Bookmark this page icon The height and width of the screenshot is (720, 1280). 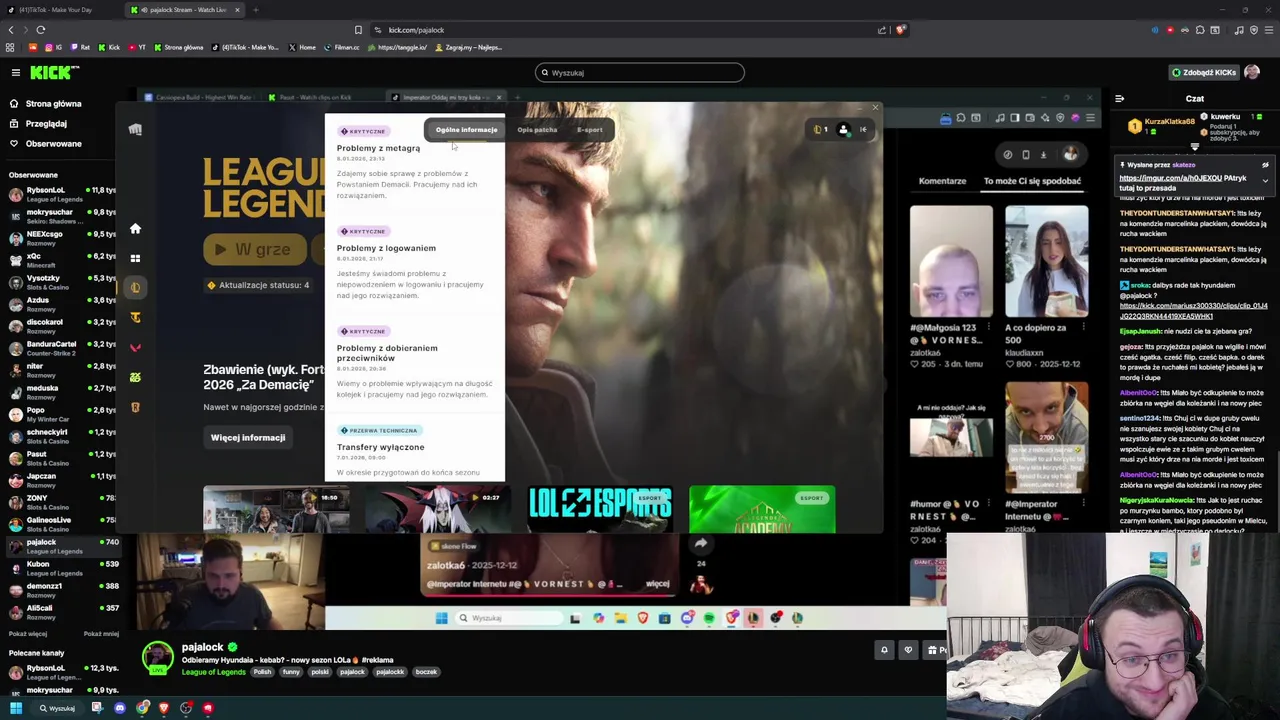[x=358, y=30]
